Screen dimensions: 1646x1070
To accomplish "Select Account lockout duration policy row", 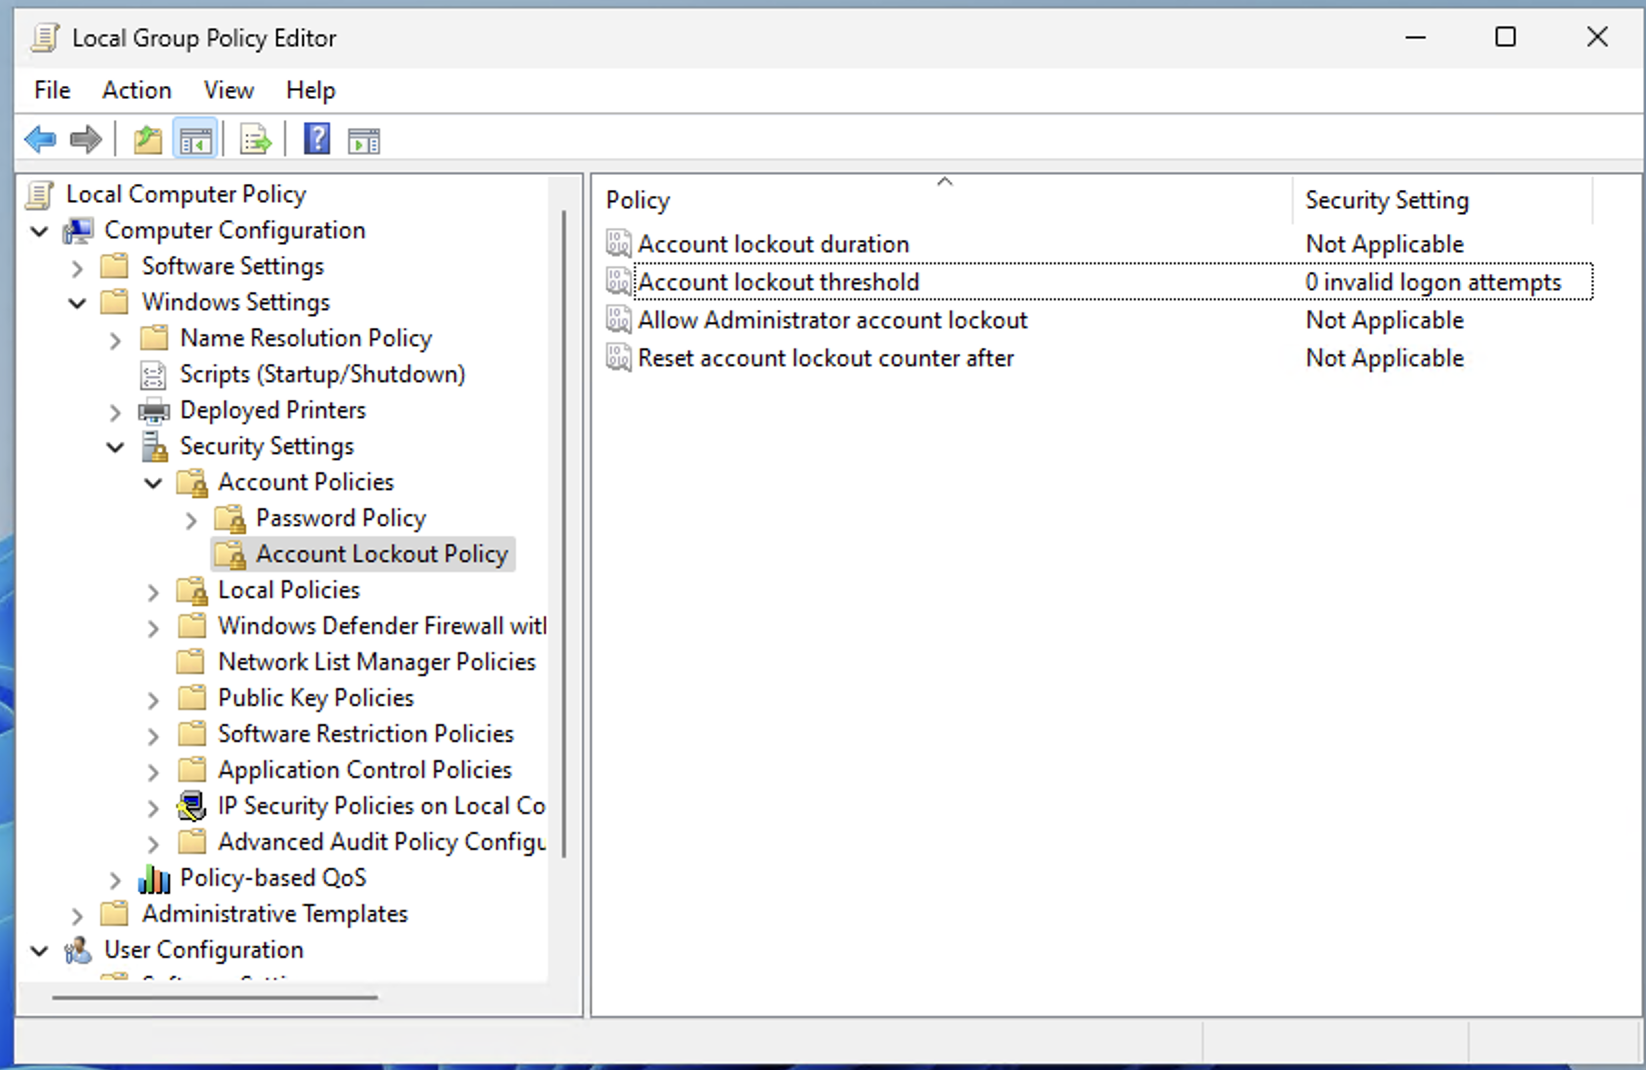I will coord(773,244).
